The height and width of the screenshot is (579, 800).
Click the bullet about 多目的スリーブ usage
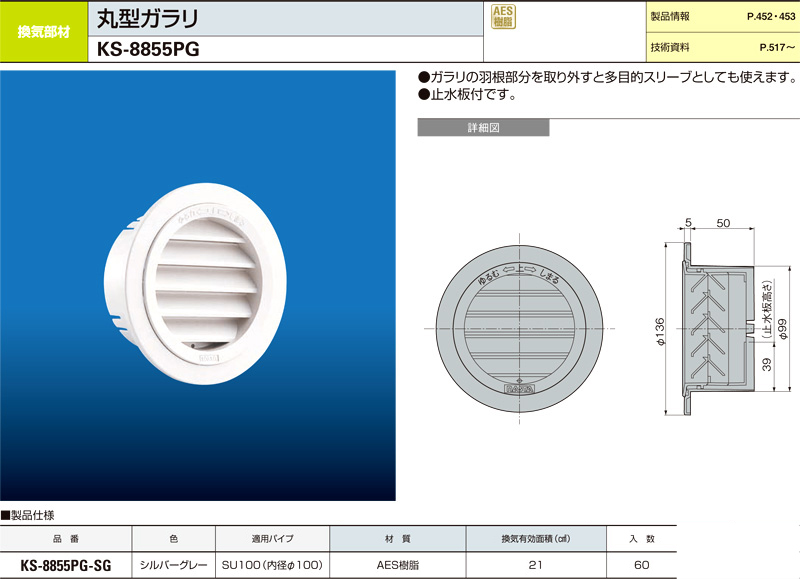[x=608, y=78]
